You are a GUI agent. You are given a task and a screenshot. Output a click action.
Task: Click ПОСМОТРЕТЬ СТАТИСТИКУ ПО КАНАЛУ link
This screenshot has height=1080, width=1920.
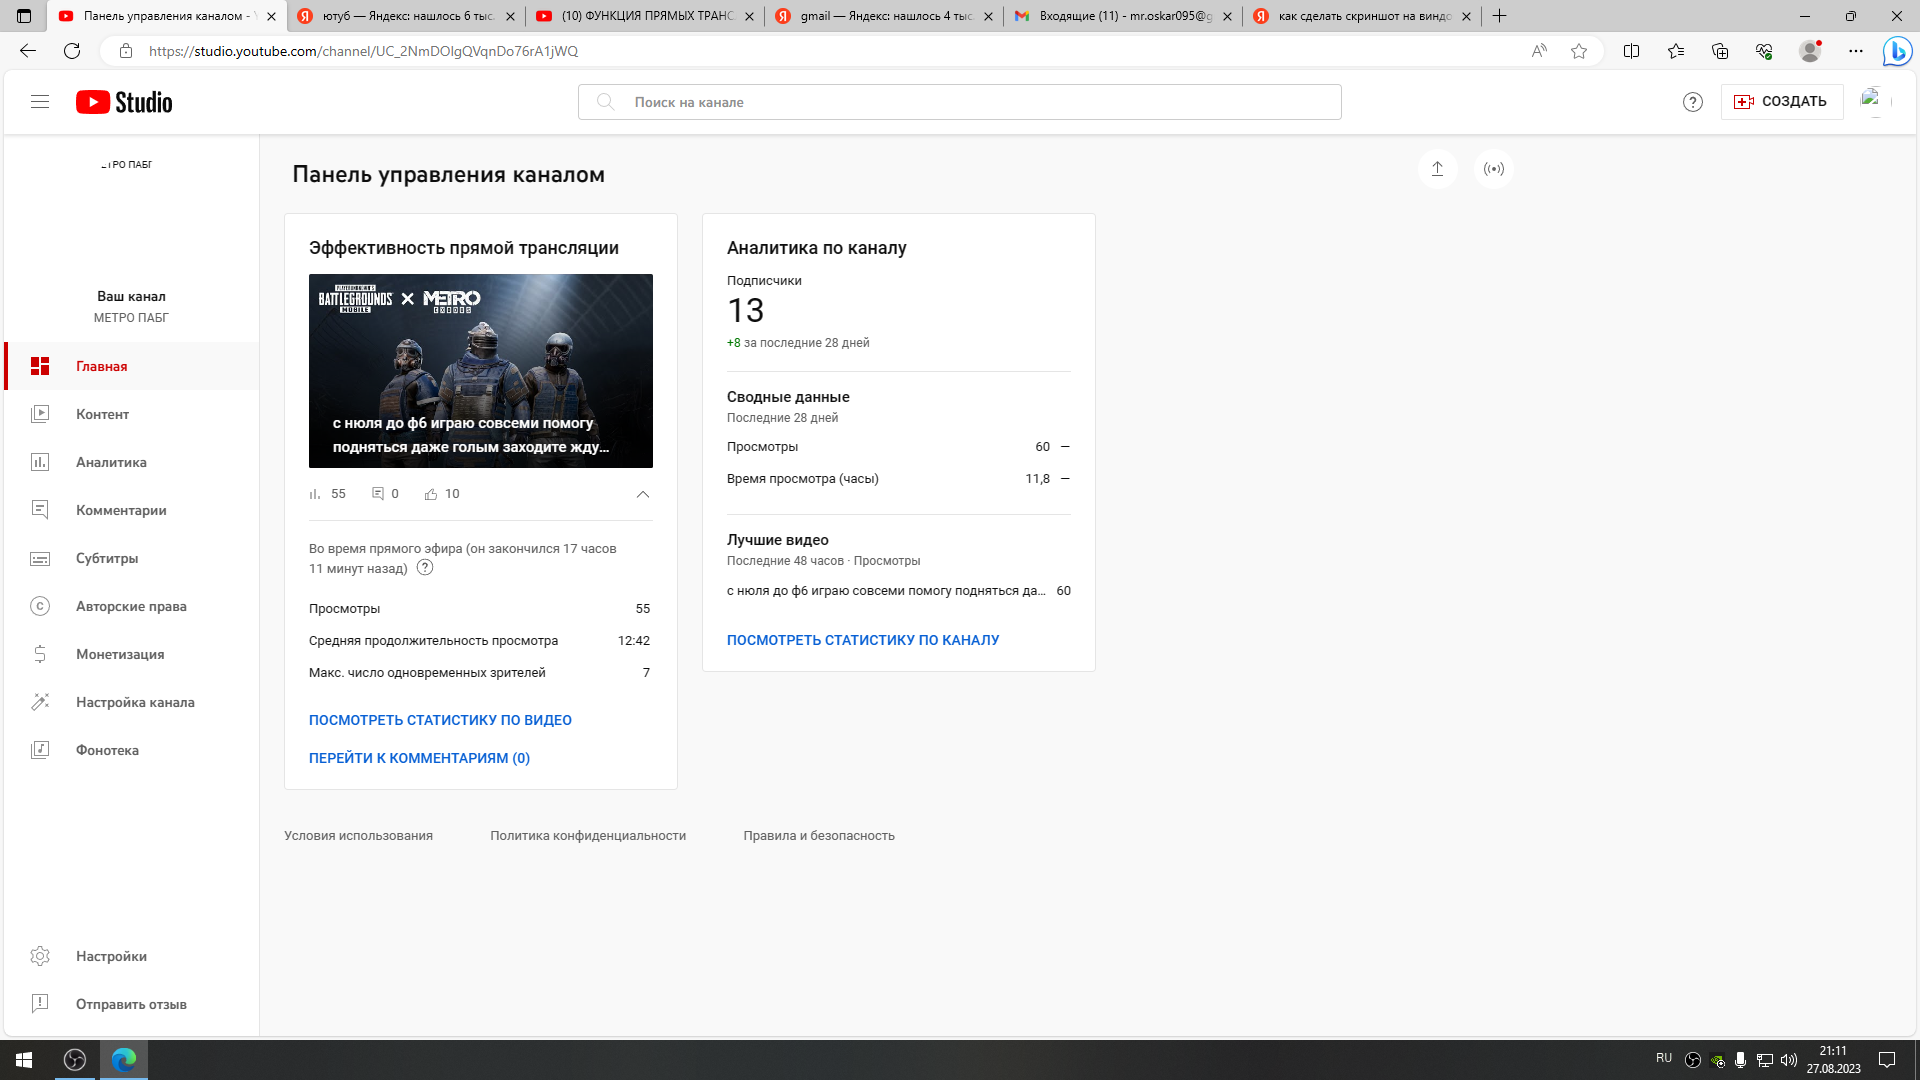tap(863, 640)
